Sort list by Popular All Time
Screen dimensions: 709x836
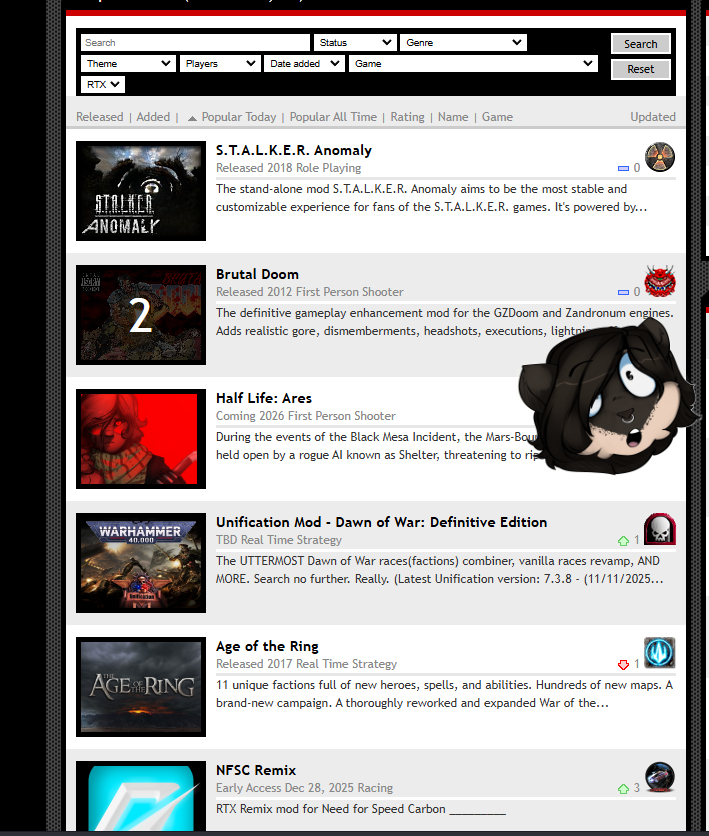pyautogui.click(x=333, y=117)
